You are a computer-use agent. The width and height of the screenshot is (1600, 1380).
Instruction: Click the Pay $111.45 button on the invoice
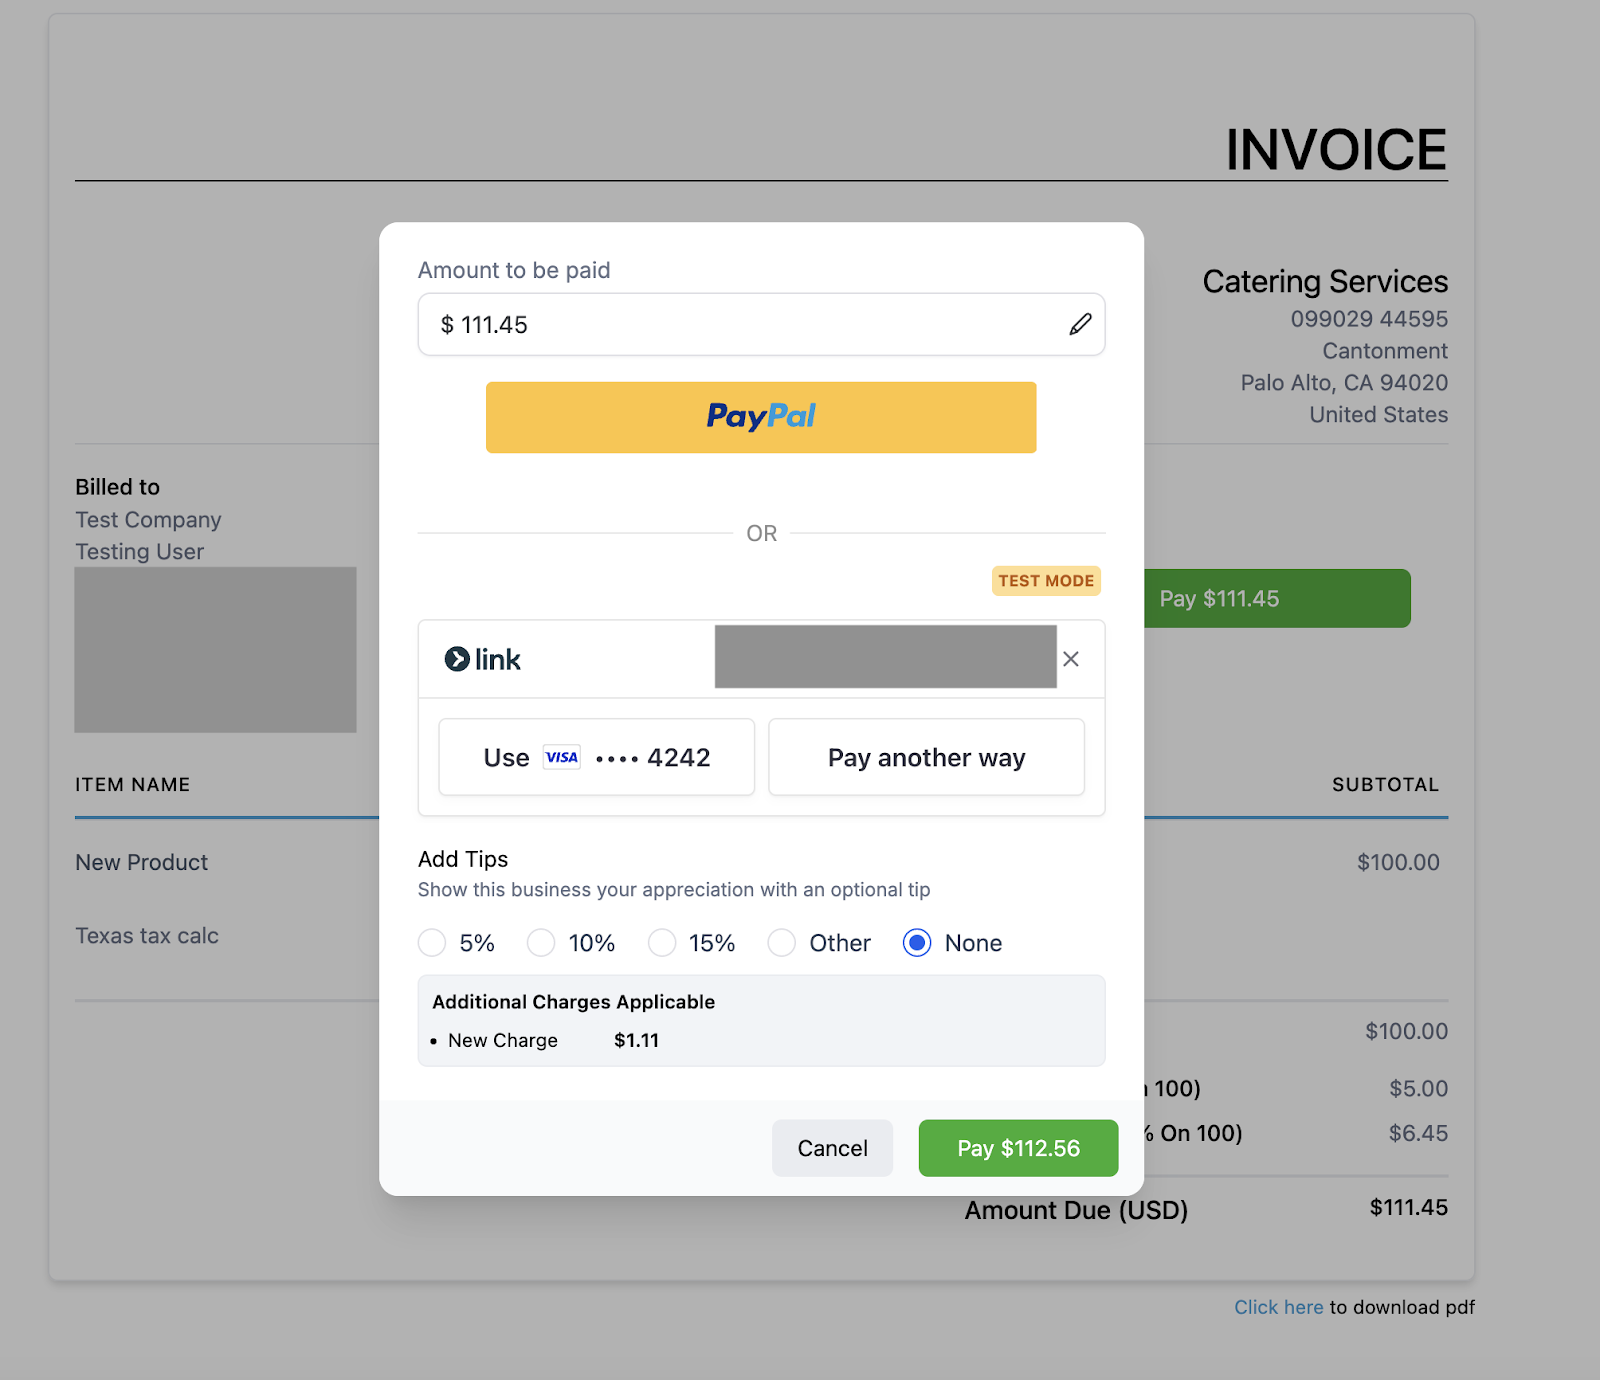pyautogui.click(x=1277, y=599)
